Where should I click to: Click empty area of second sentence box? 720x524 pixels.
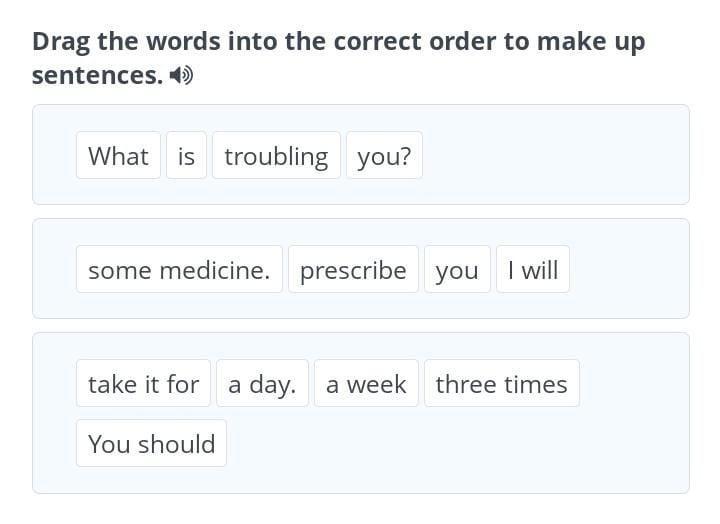click(x=629, y=269)
